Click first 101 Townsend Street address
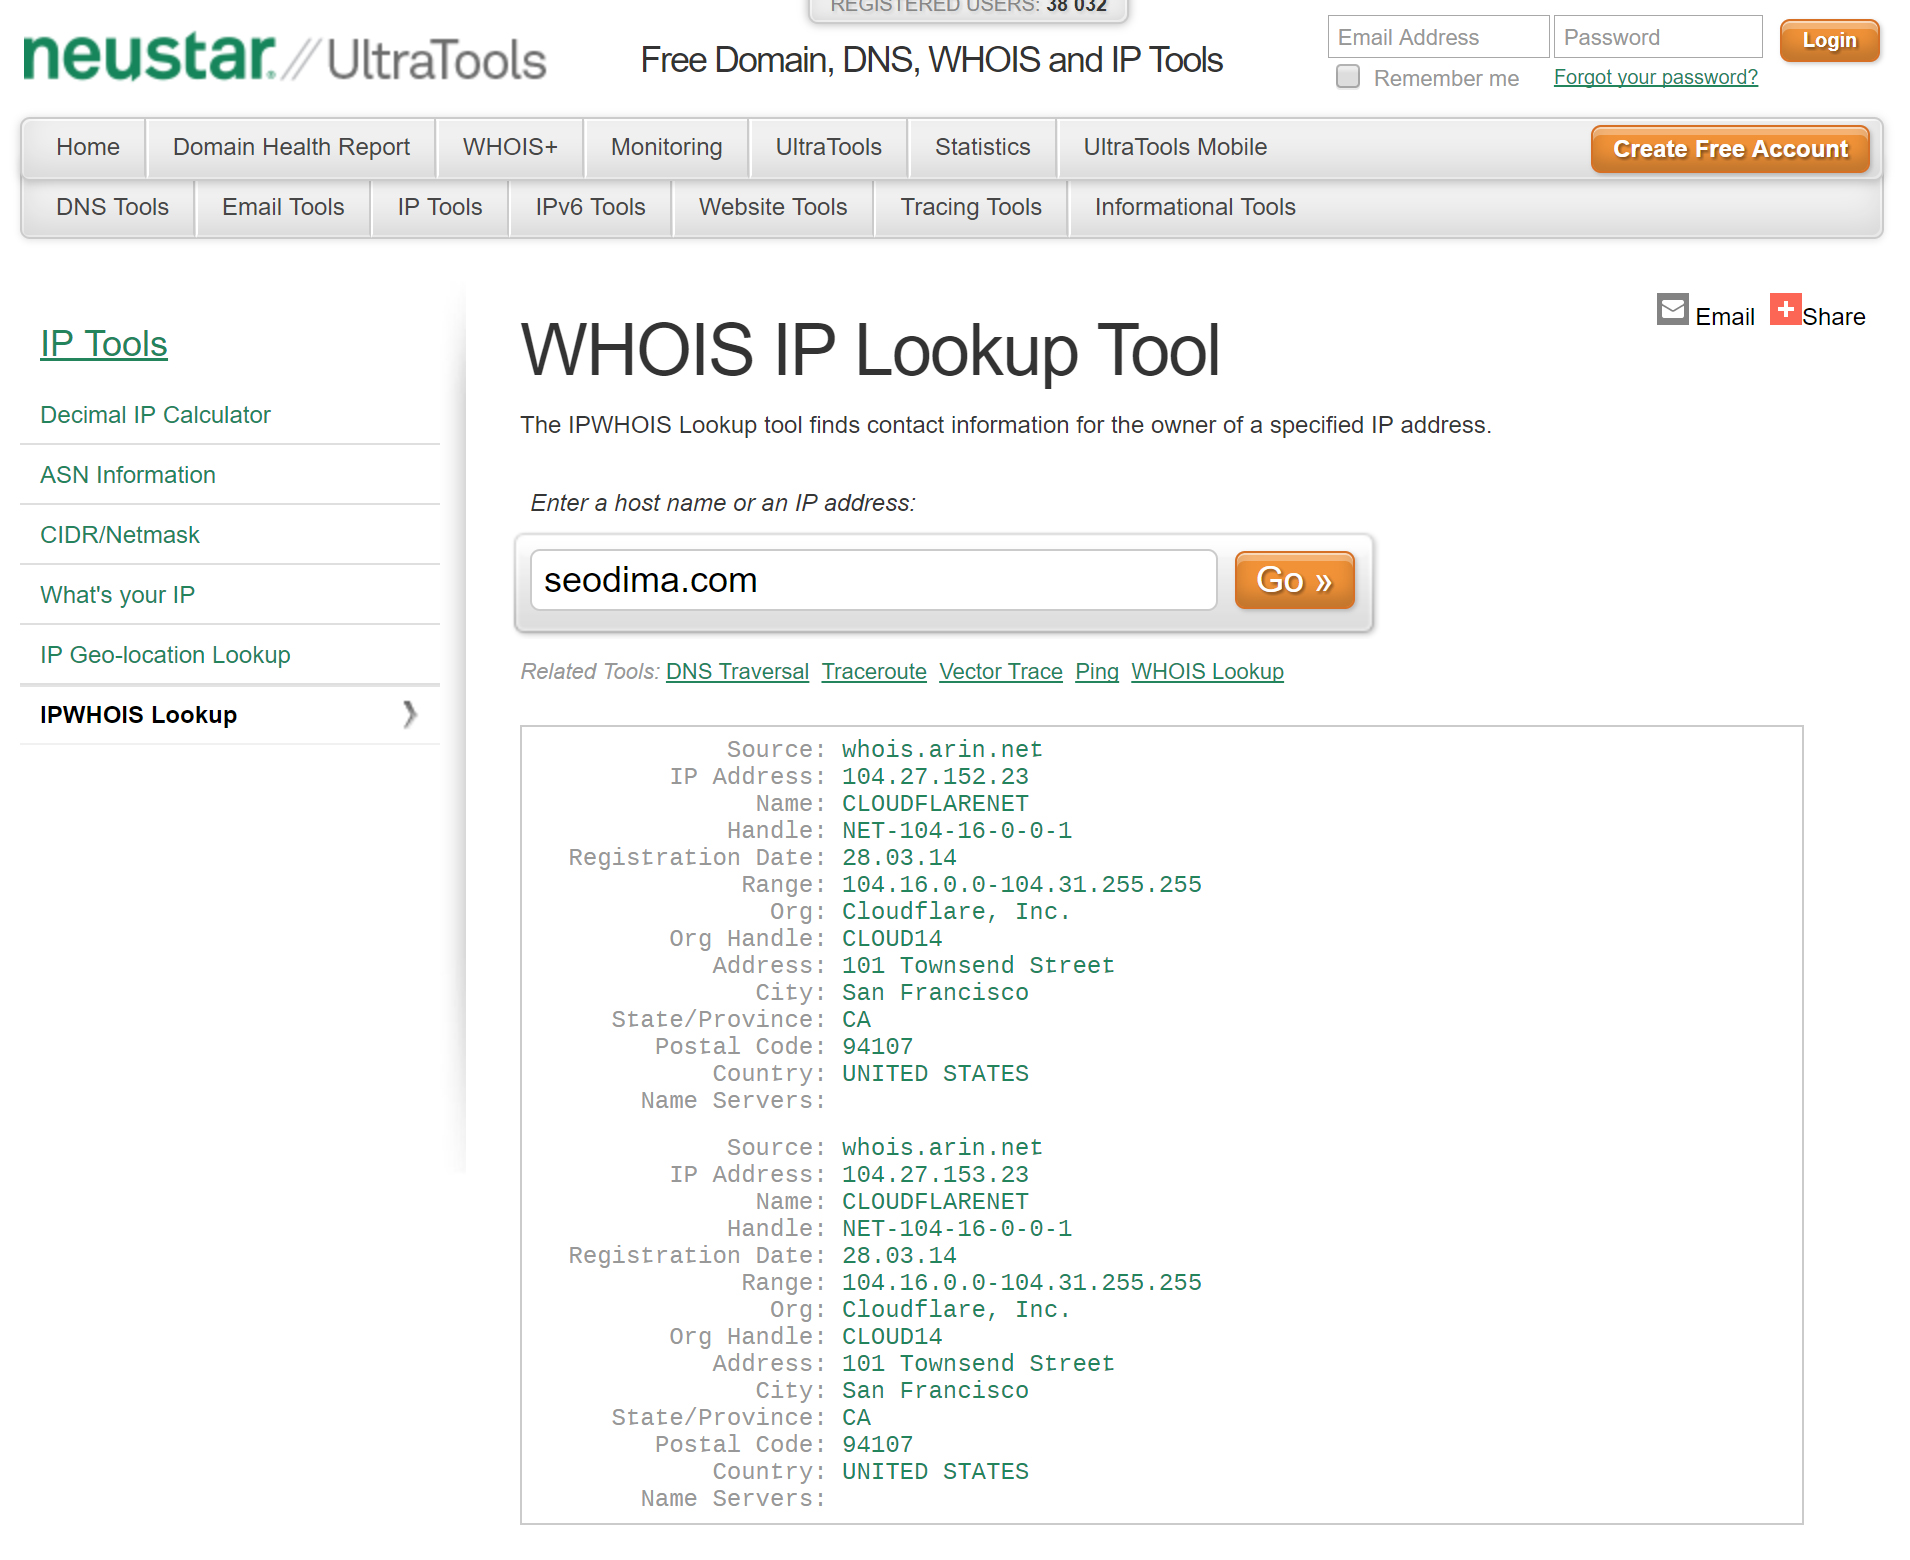Image resolution: width=1910 pixels, height=1560 pixels. click(978, 966)
